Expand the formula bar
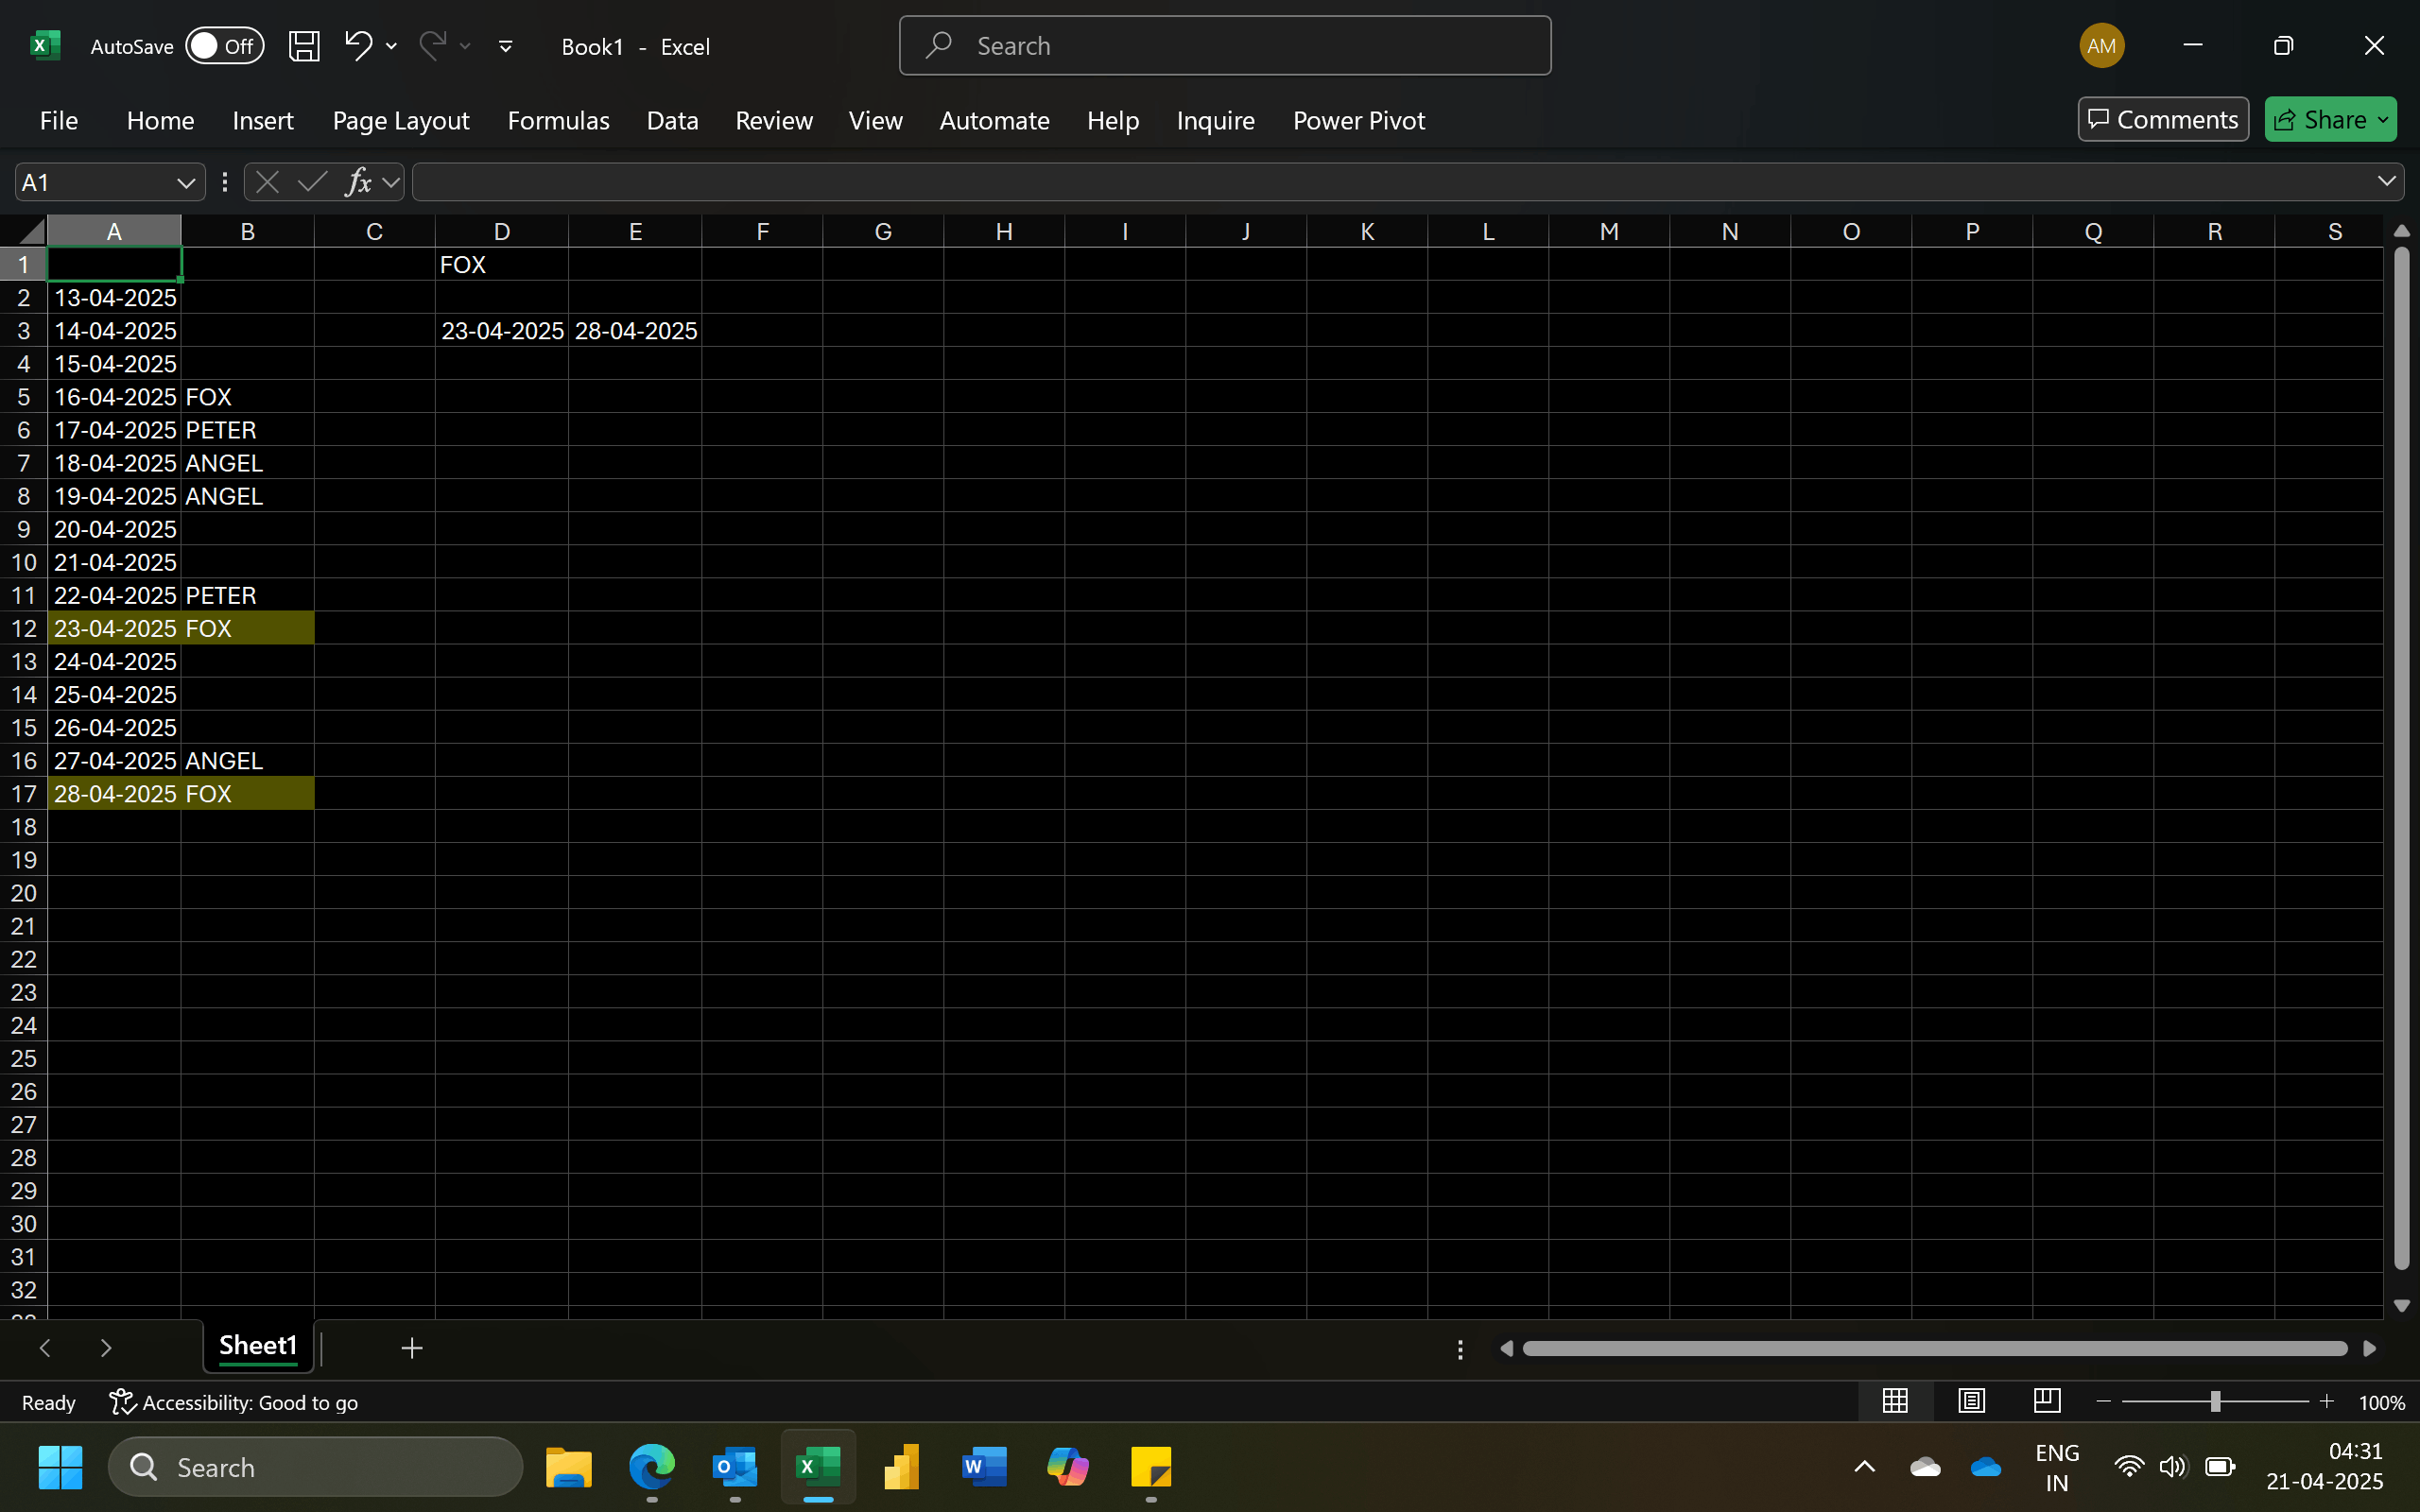This screenshot has height=1512, width=2420. coord(2386,181)
